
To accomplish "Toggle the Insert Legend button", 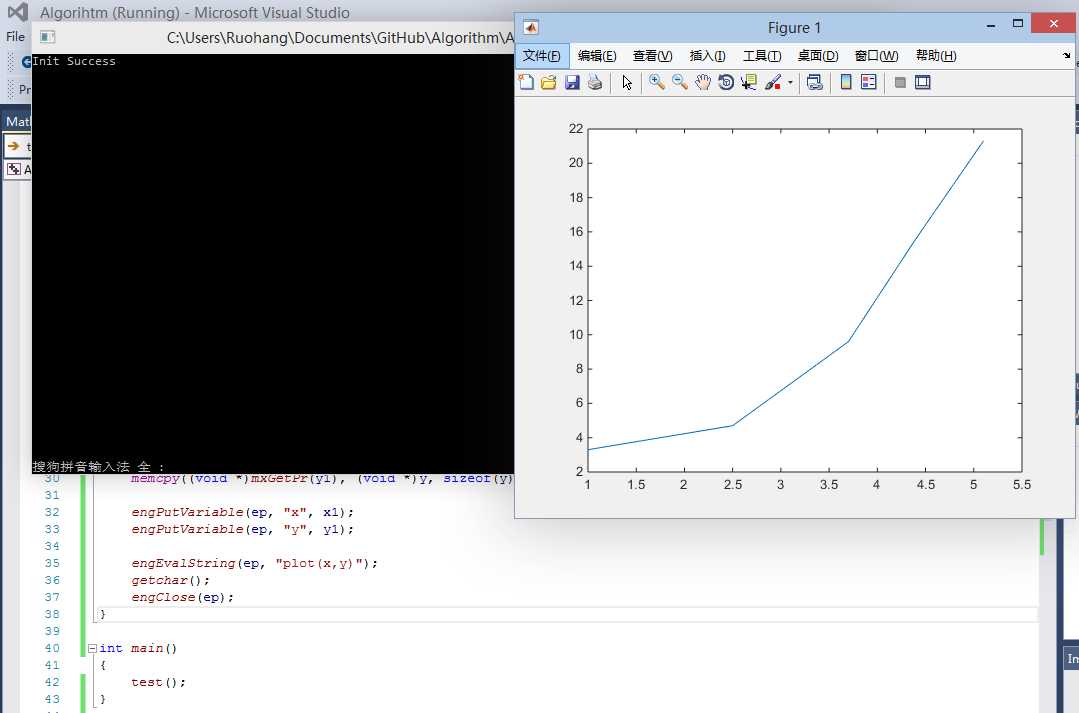I will (869, 83).
